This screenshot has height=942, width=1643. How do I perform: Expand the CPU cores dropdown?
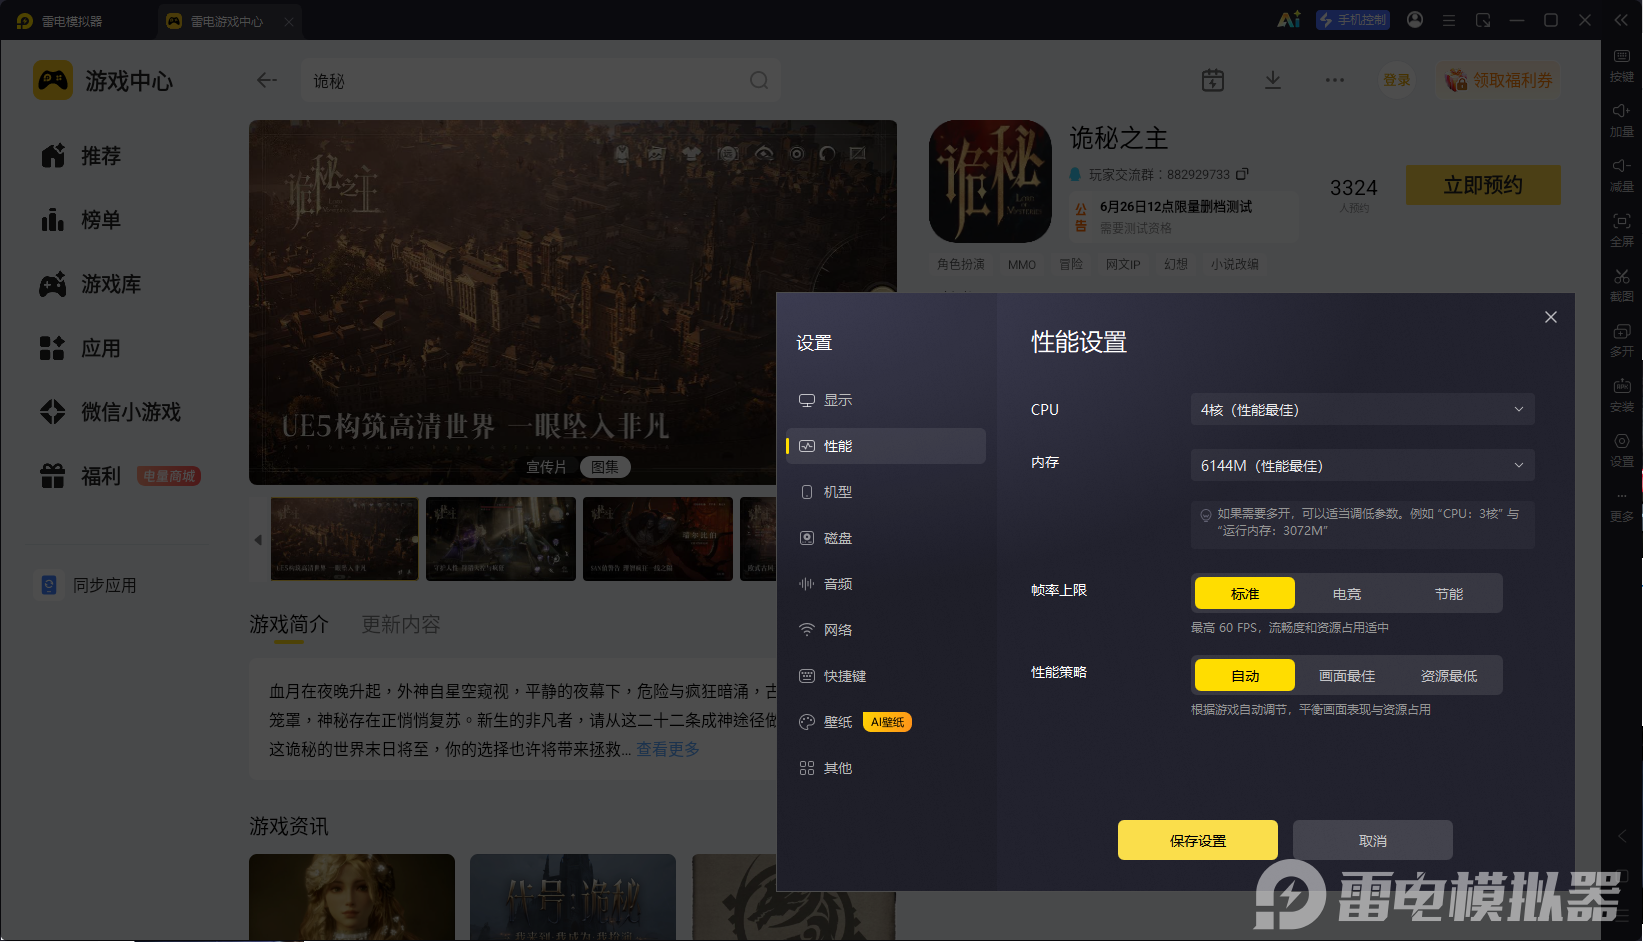point(1362,410)
